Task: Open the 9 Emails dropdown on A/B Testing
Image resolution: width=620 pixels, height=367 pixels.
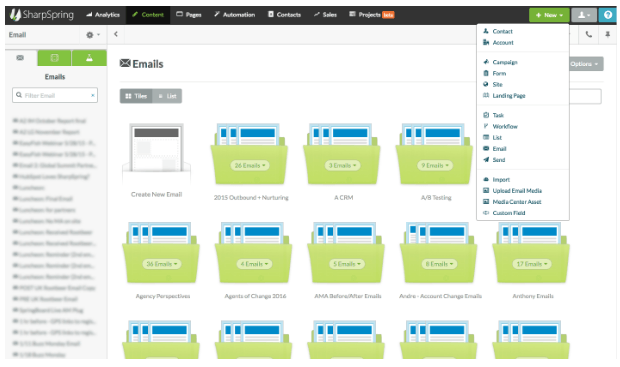Action: tap(435, 165)
